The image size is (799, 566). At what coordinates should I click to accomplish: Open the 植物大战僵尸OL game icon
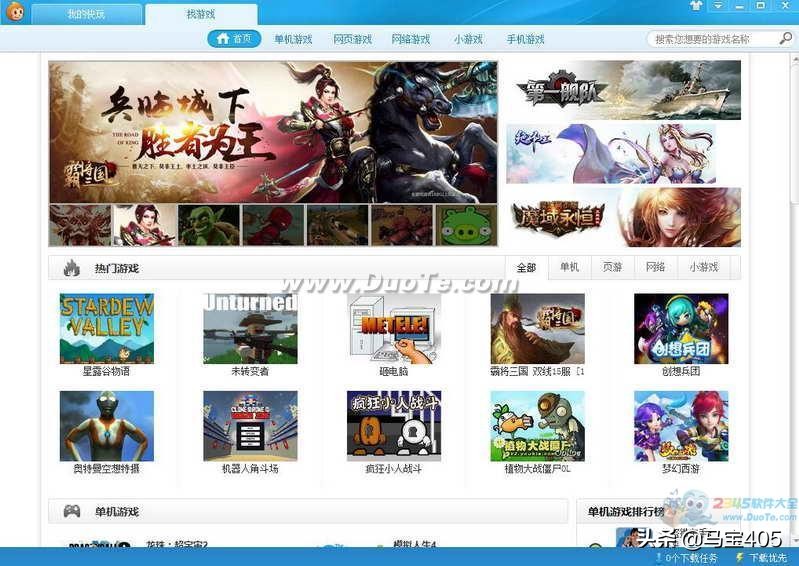click(538, 426)
